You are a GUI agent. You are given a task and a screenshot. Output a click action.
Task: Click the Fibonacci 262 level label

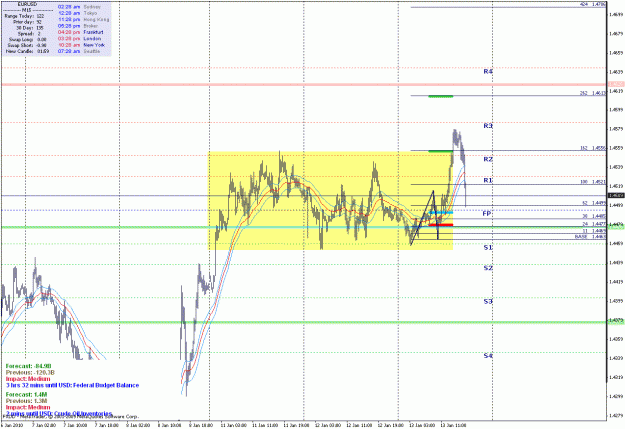point(593,93)
